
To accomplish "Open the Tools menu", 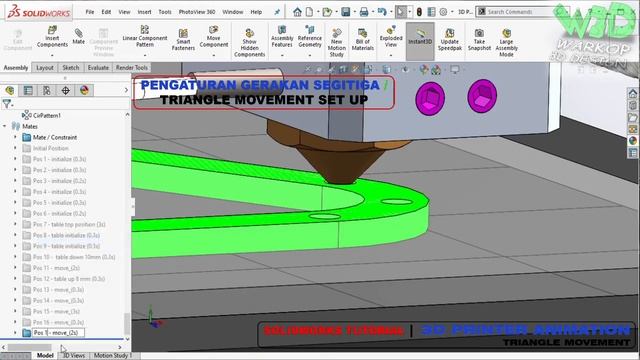I will (x=165, y=12).
